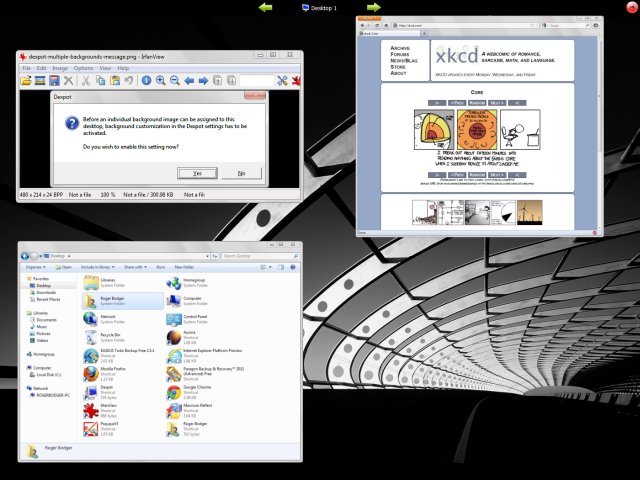Click Yes in the Dexpot dialog
This screenshot has width=640, height=480.
point(197,173)
